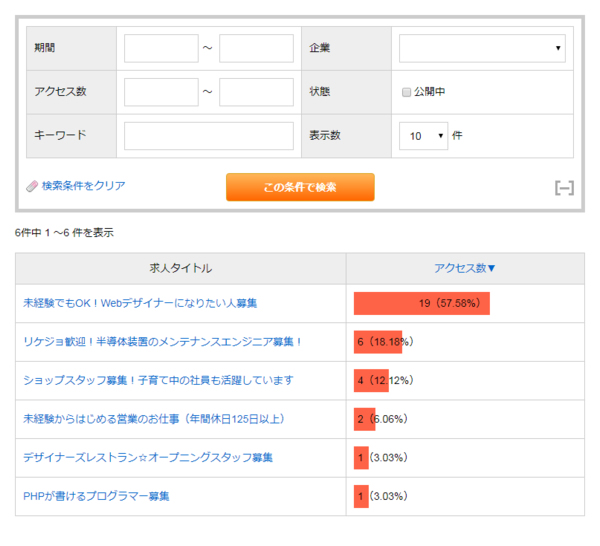Viewport: 600px width, 546px height.
Task: Click the eraser icon beside 検索条件をクリア
Action: (32, 186)
